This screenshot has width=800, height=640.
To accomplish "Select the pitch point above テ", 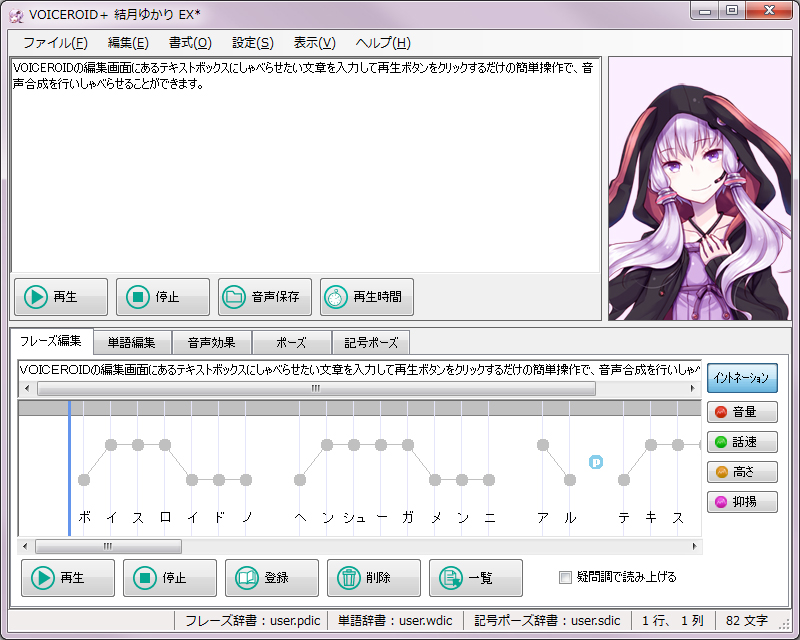I will pos(623,480).
